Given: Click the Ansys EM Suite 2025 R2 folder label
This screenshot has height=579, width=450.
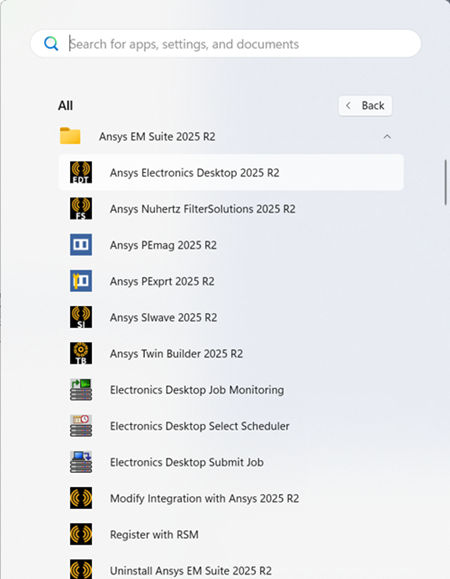Looking at the screenshot, I should pyautogui.click(x=157, y=137).
